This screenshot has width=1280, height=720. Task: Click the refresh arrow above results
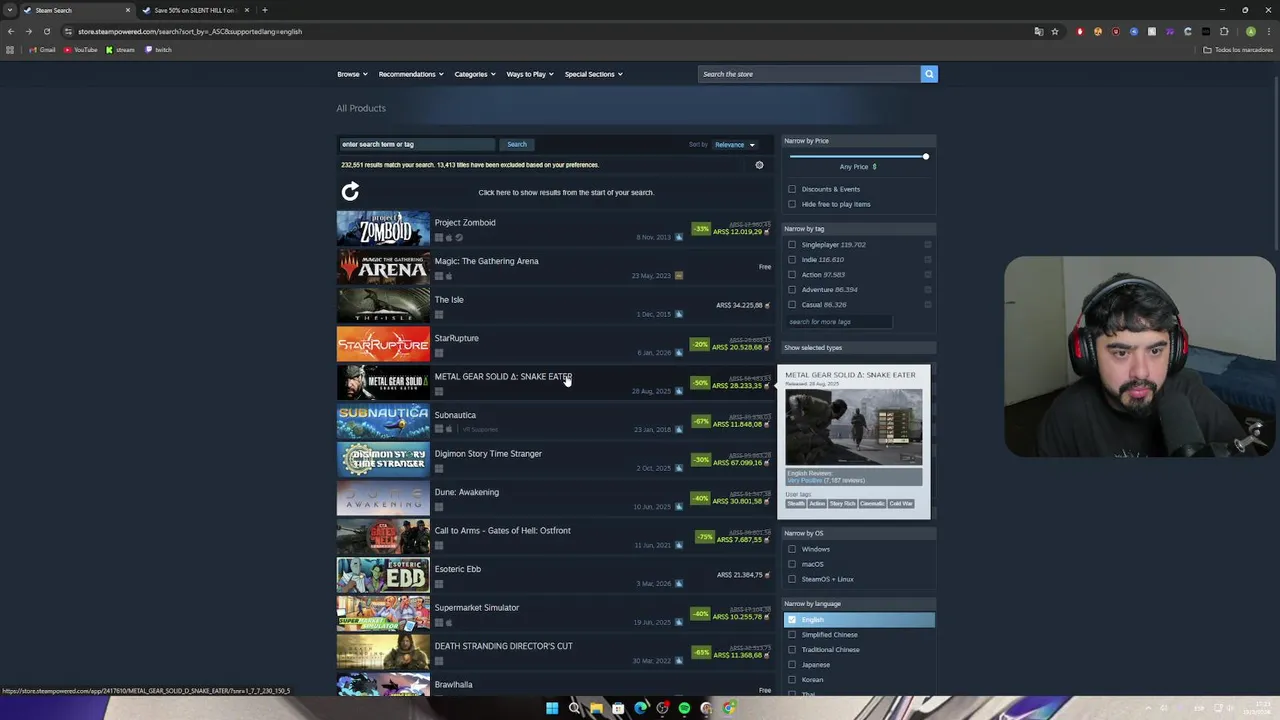click(x=350, y=191)
